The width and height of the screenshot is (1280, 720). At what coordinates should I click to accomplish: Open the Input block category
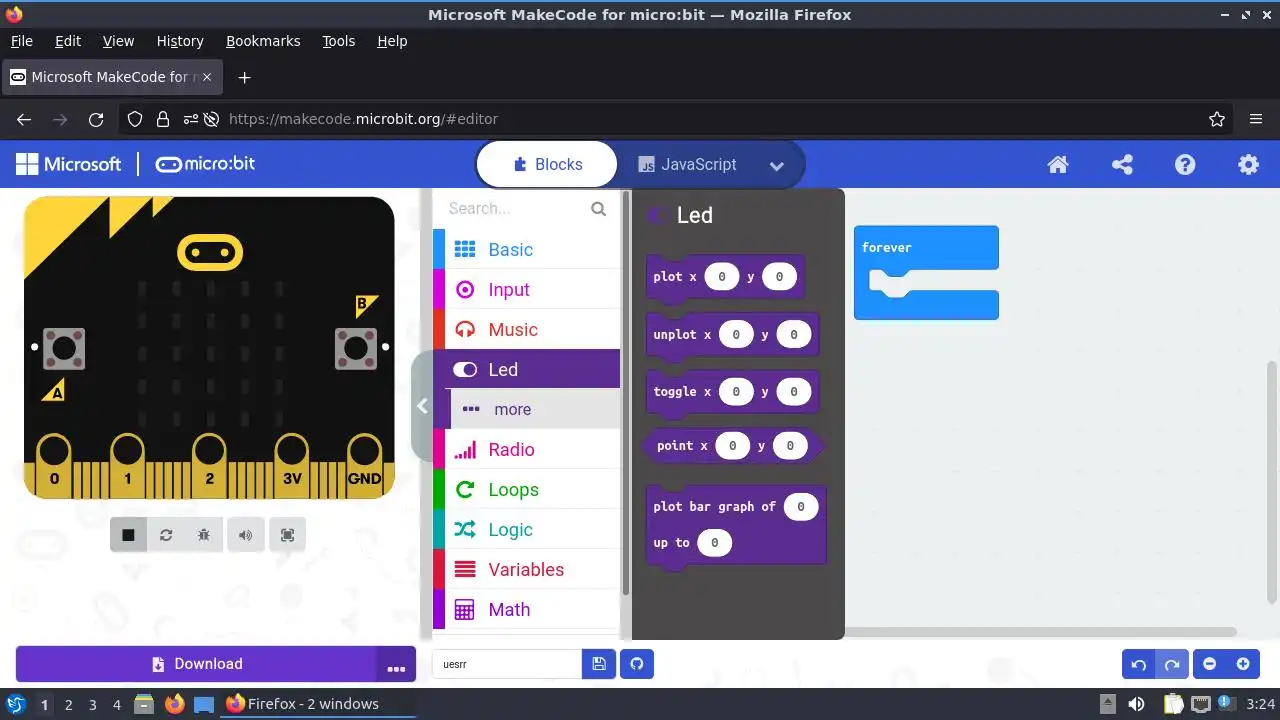tap(527, 289)
